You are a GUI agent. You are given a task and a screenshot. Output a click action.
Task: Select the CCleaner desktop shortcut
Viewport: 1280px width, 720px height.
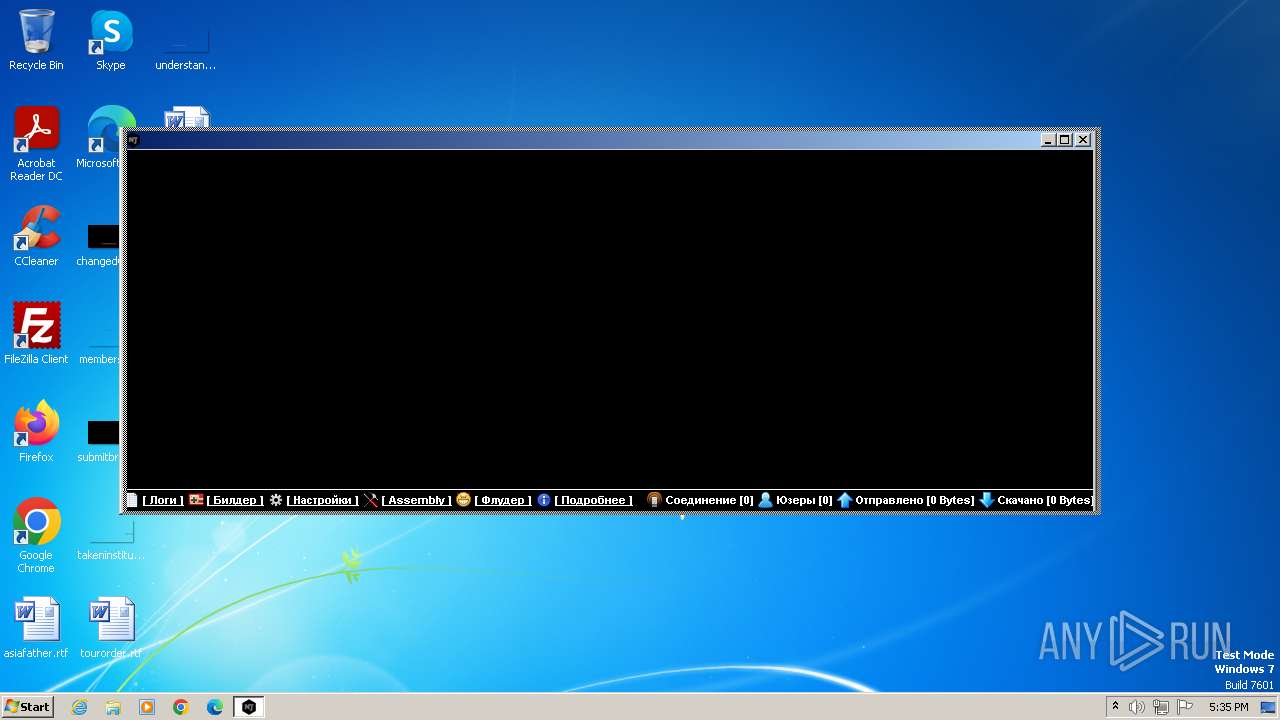36,236
